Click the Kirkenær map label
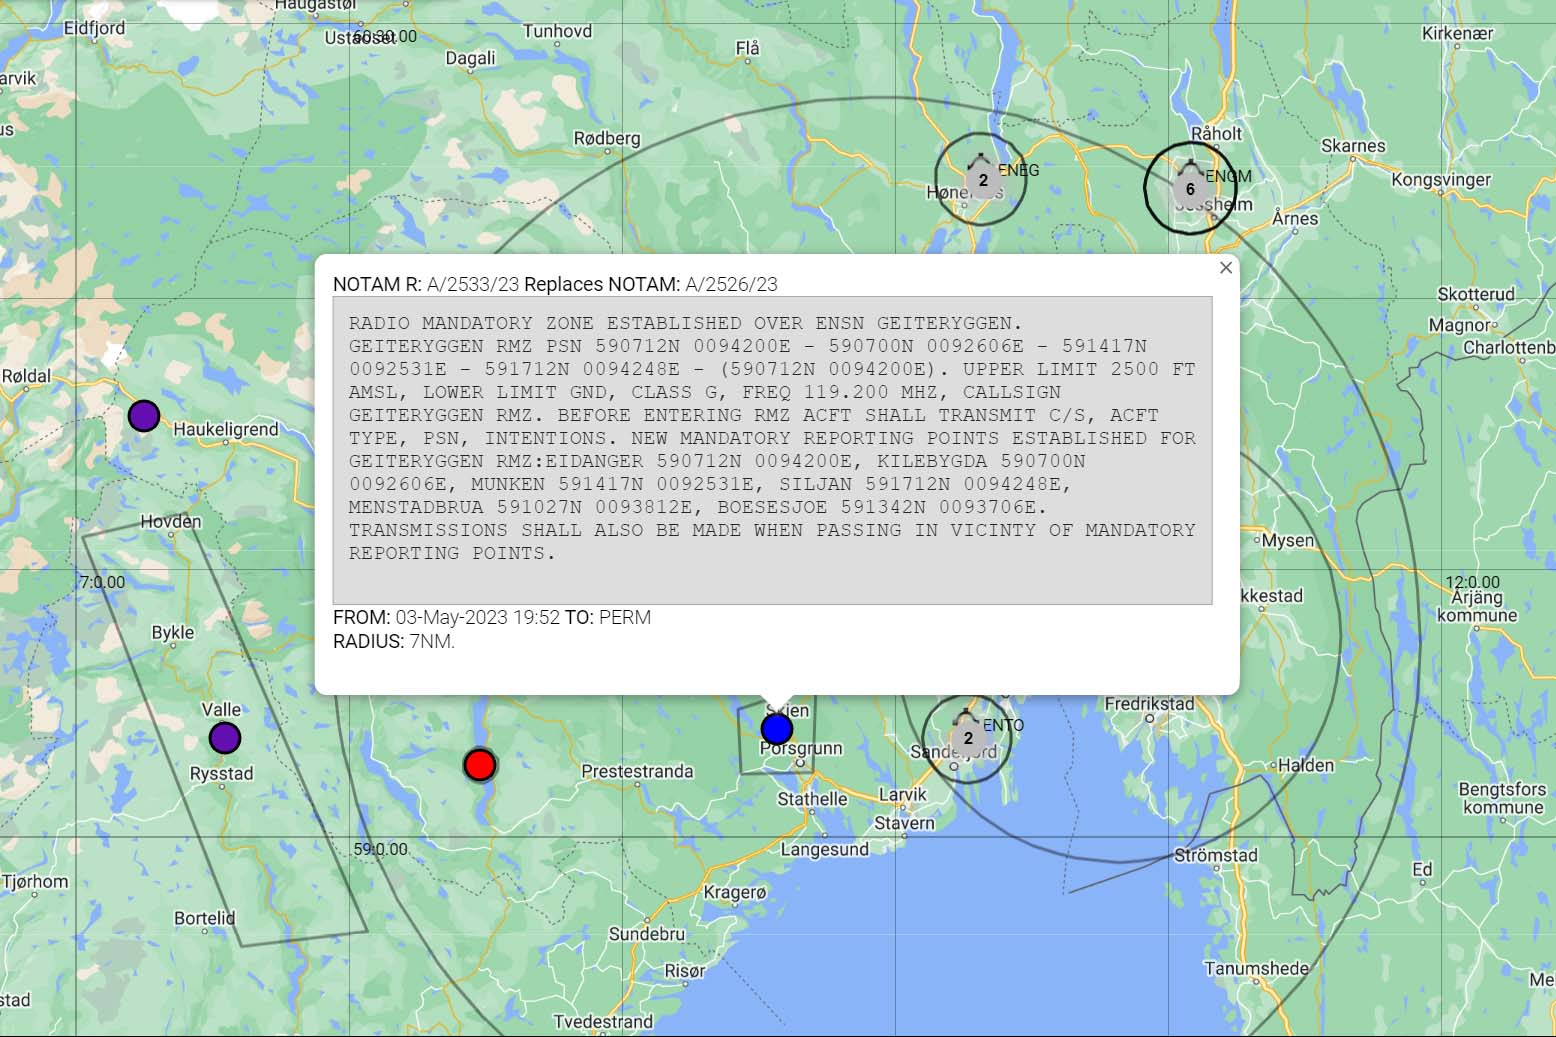1556x1037 pixels. point(1457,33)
